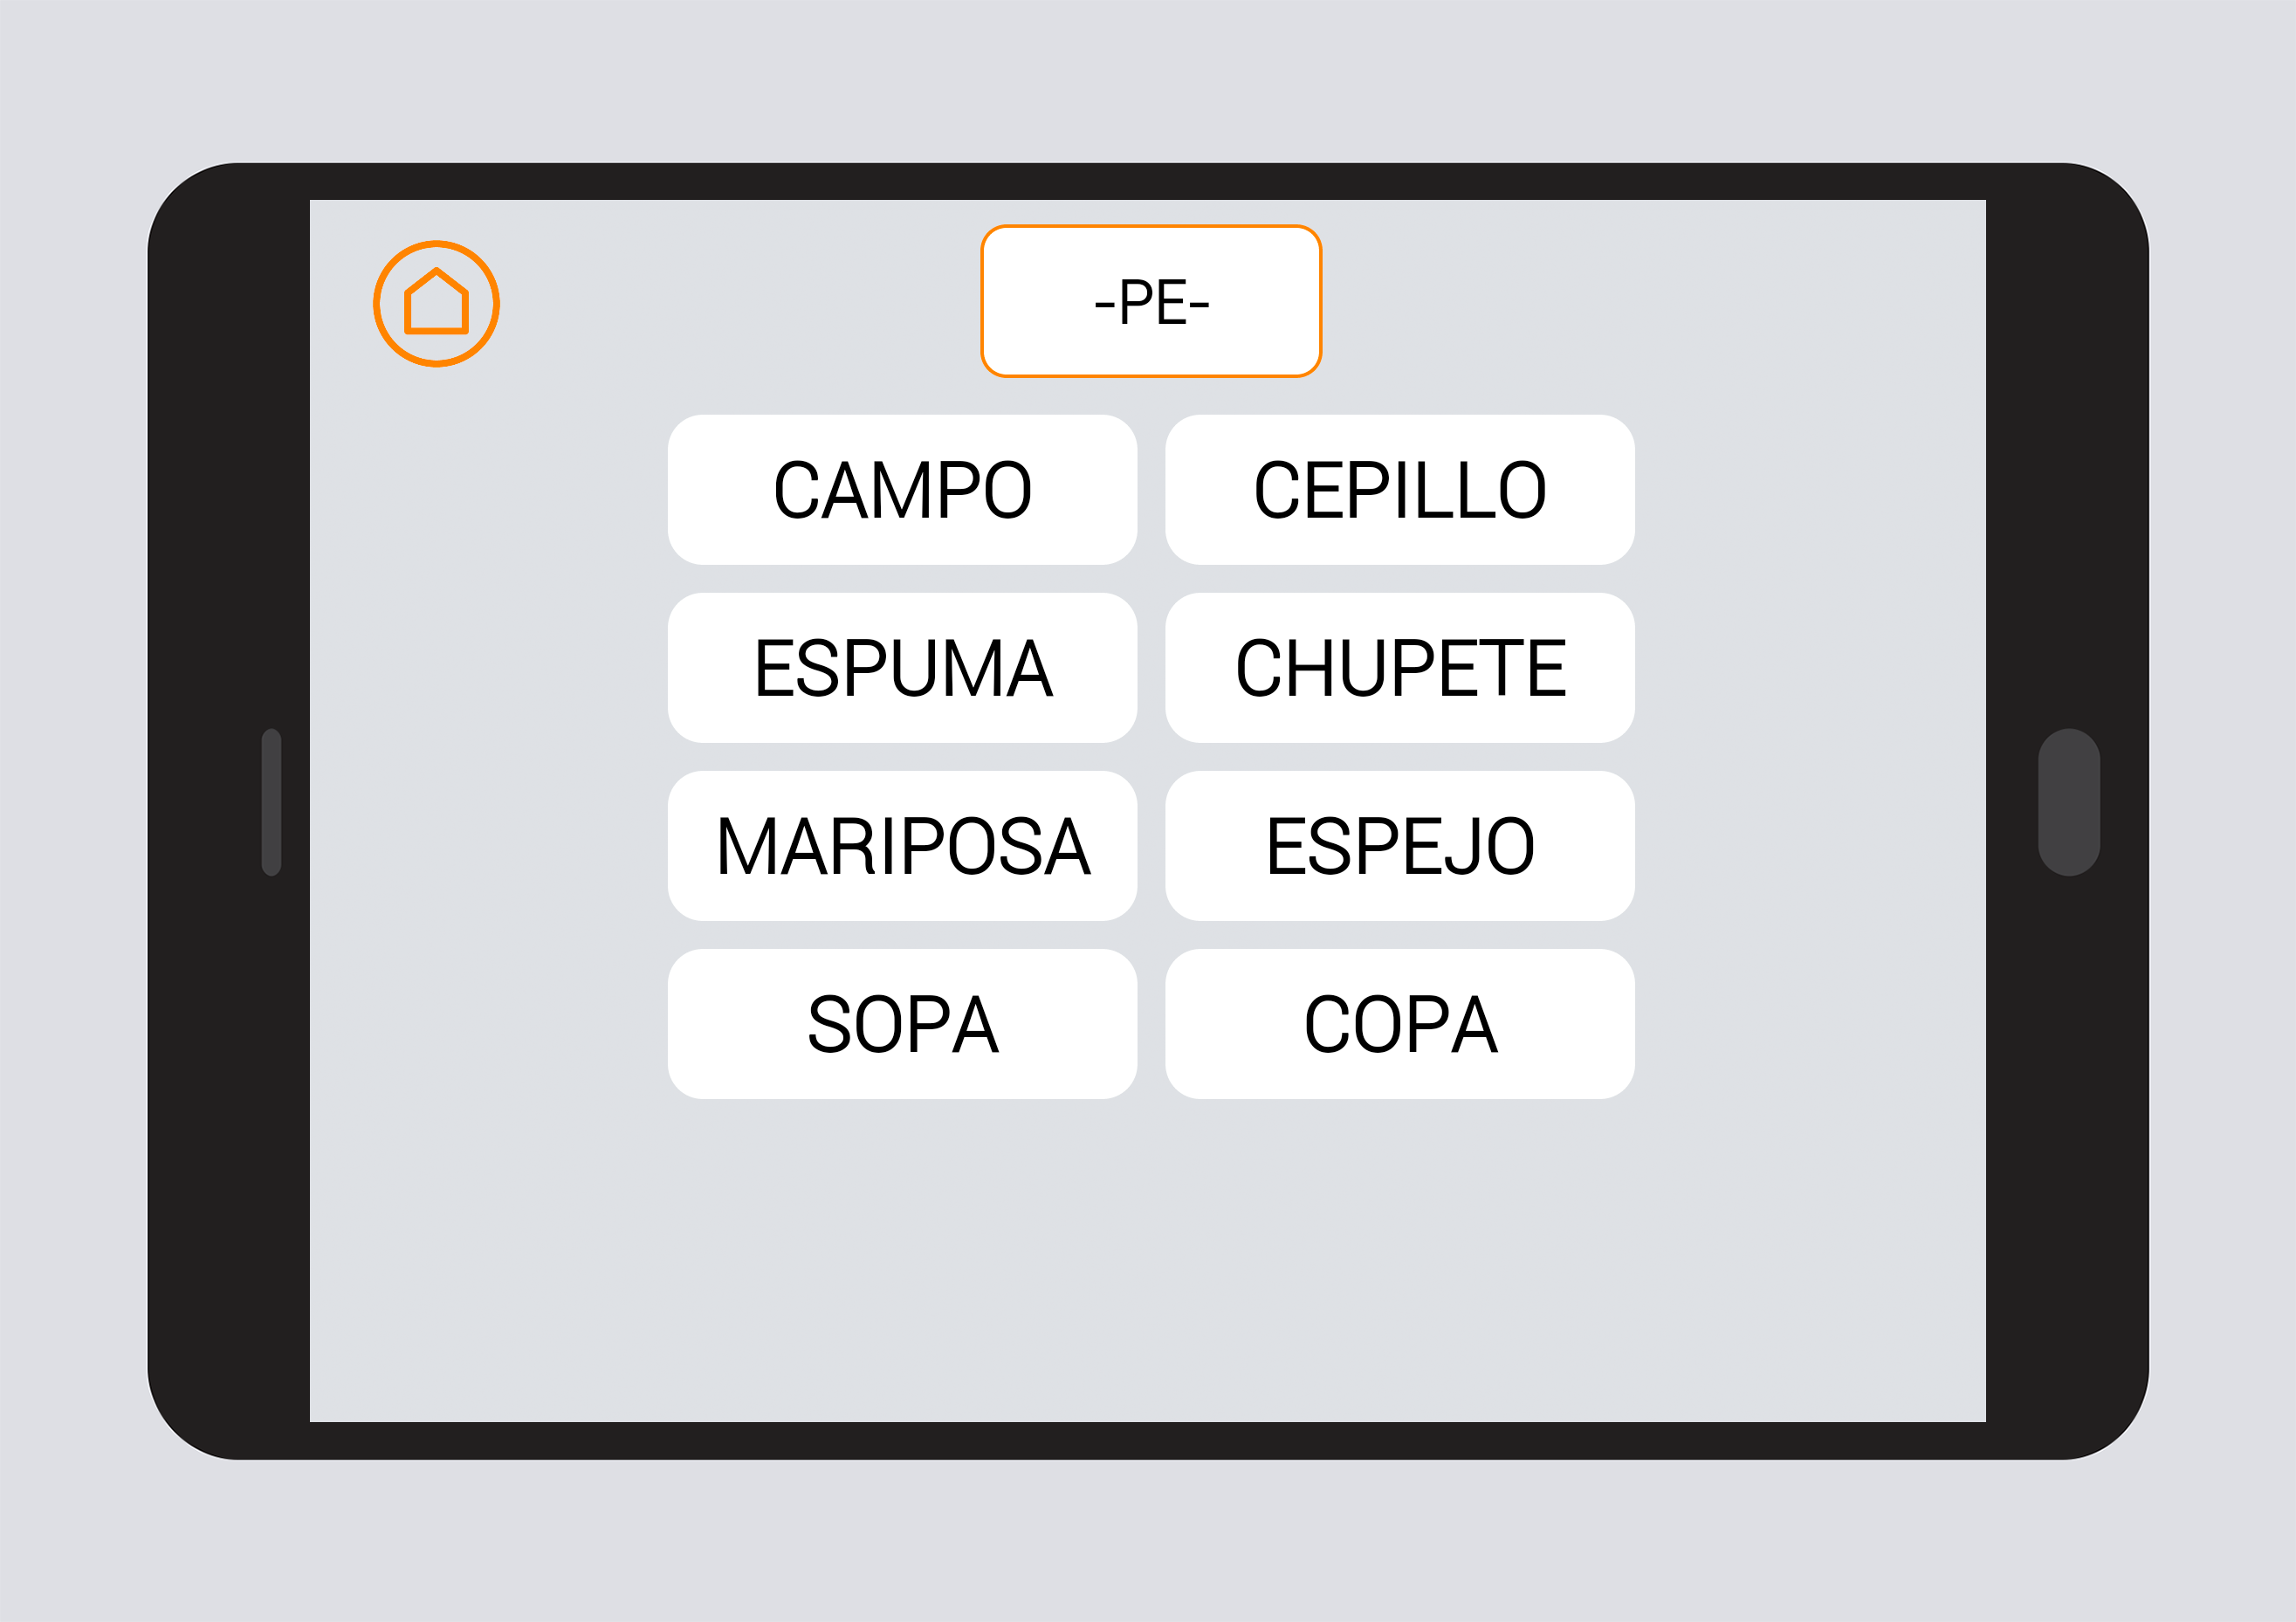Select the first word in left column, CAMPO
Screen dimensions: 2296x1622
[x=902, y=490]
